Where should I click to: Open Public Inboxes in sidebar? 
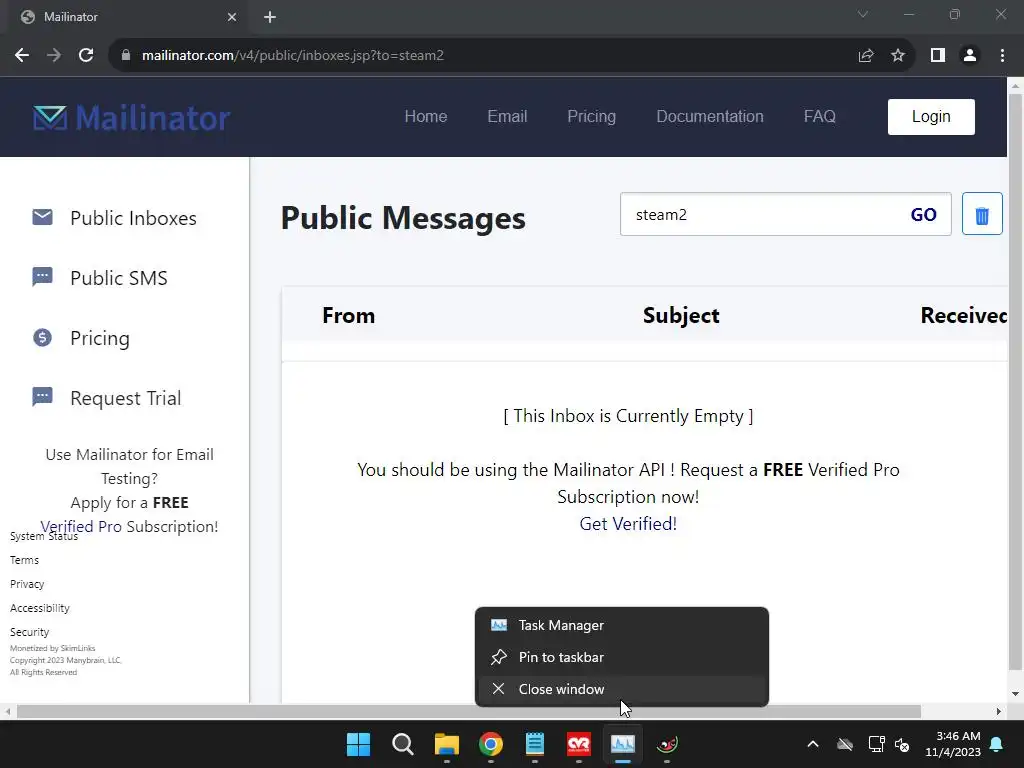point(133,218)
